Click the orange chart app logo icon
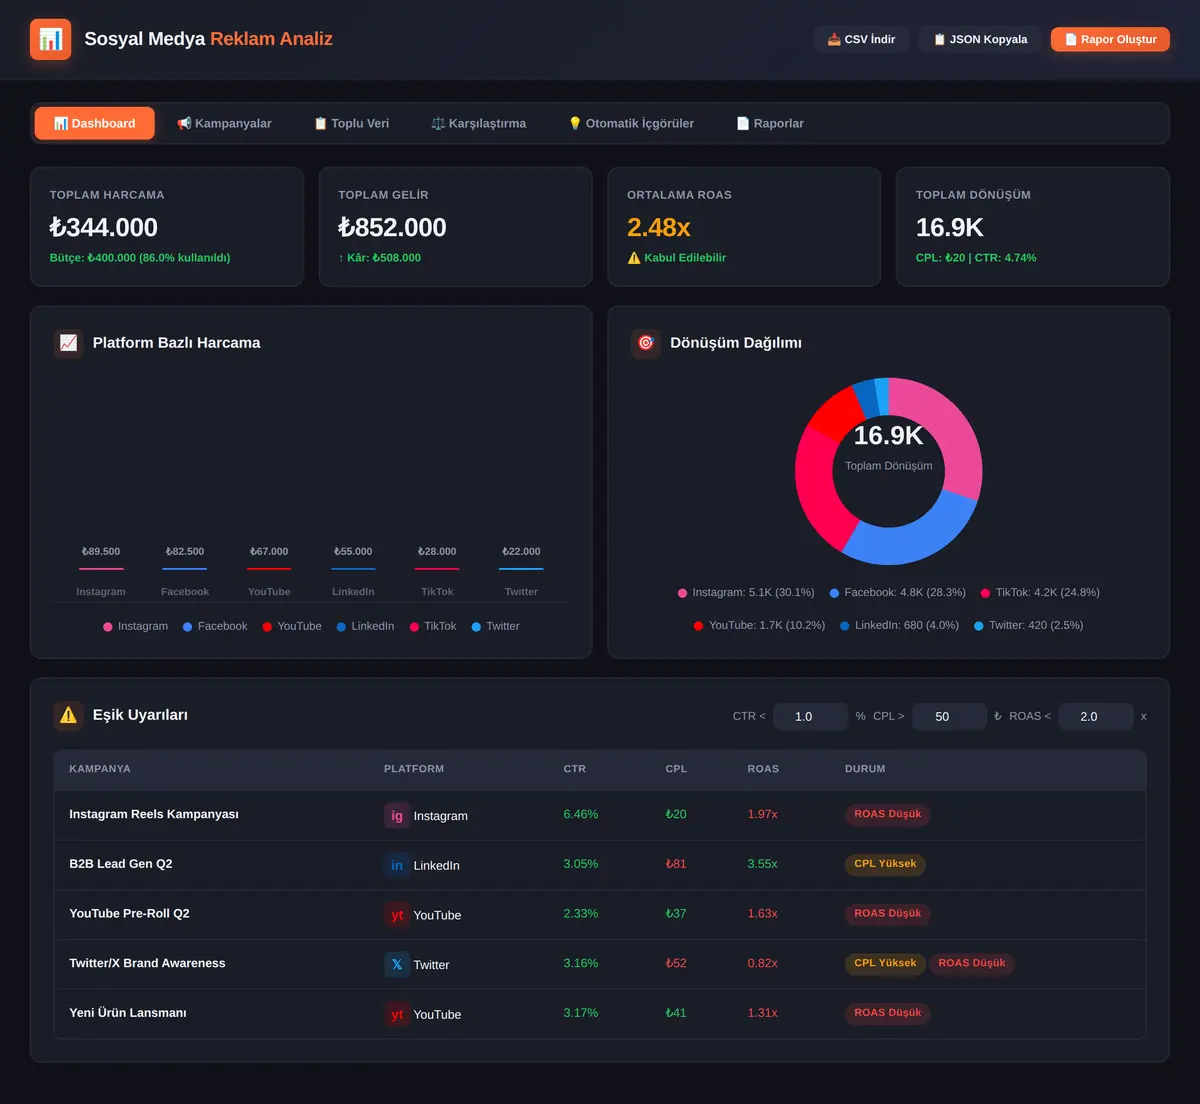 click(x=51, y=39)
